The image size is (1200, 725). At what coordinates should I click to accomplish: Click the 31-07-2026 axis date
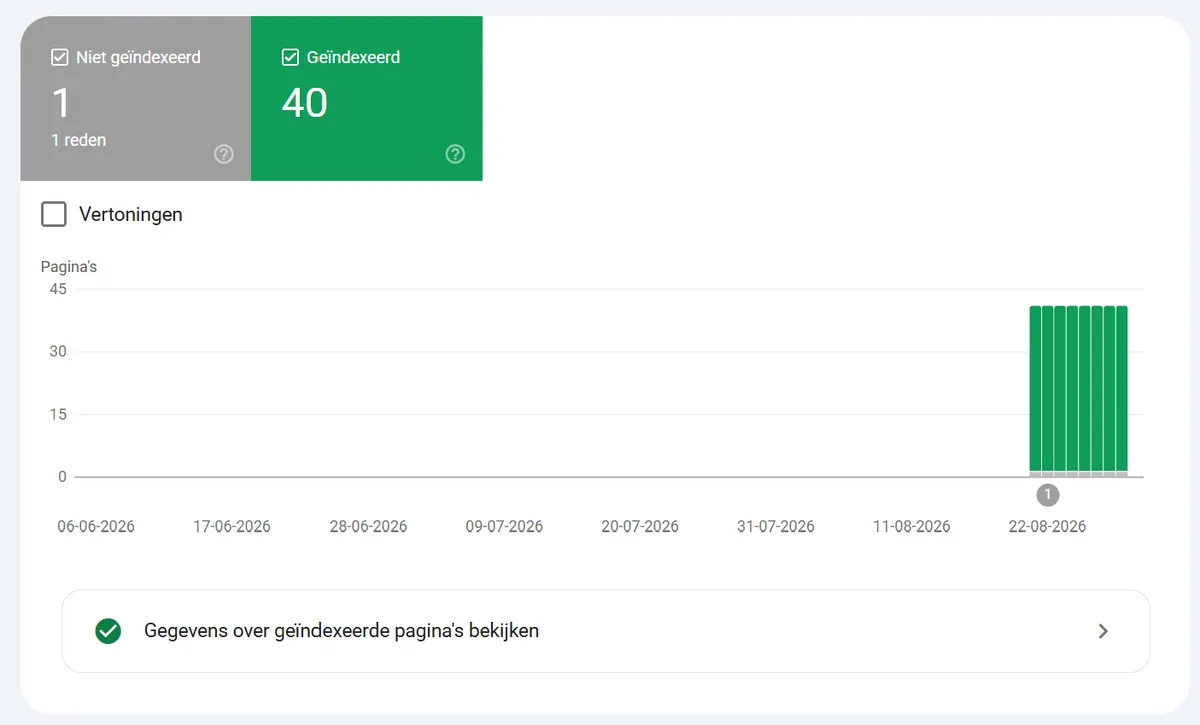click(x=776, y=527)
